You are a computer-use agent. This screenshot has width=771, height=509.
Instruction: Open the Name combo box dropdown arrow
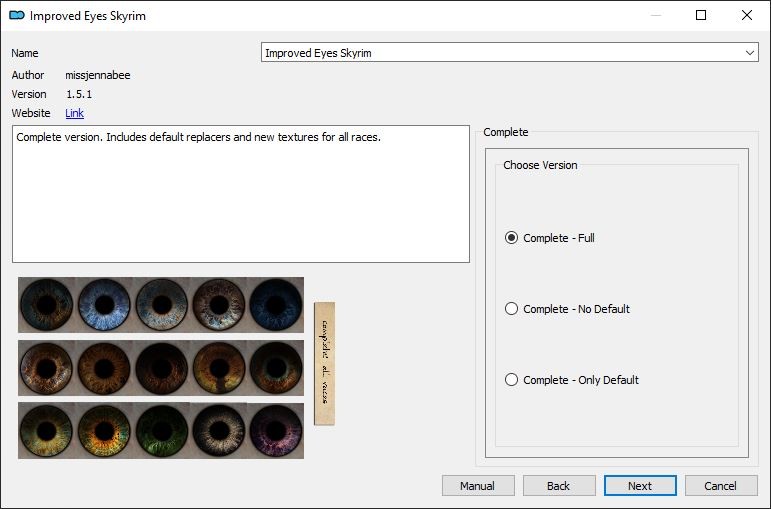(x=749, y=53)
